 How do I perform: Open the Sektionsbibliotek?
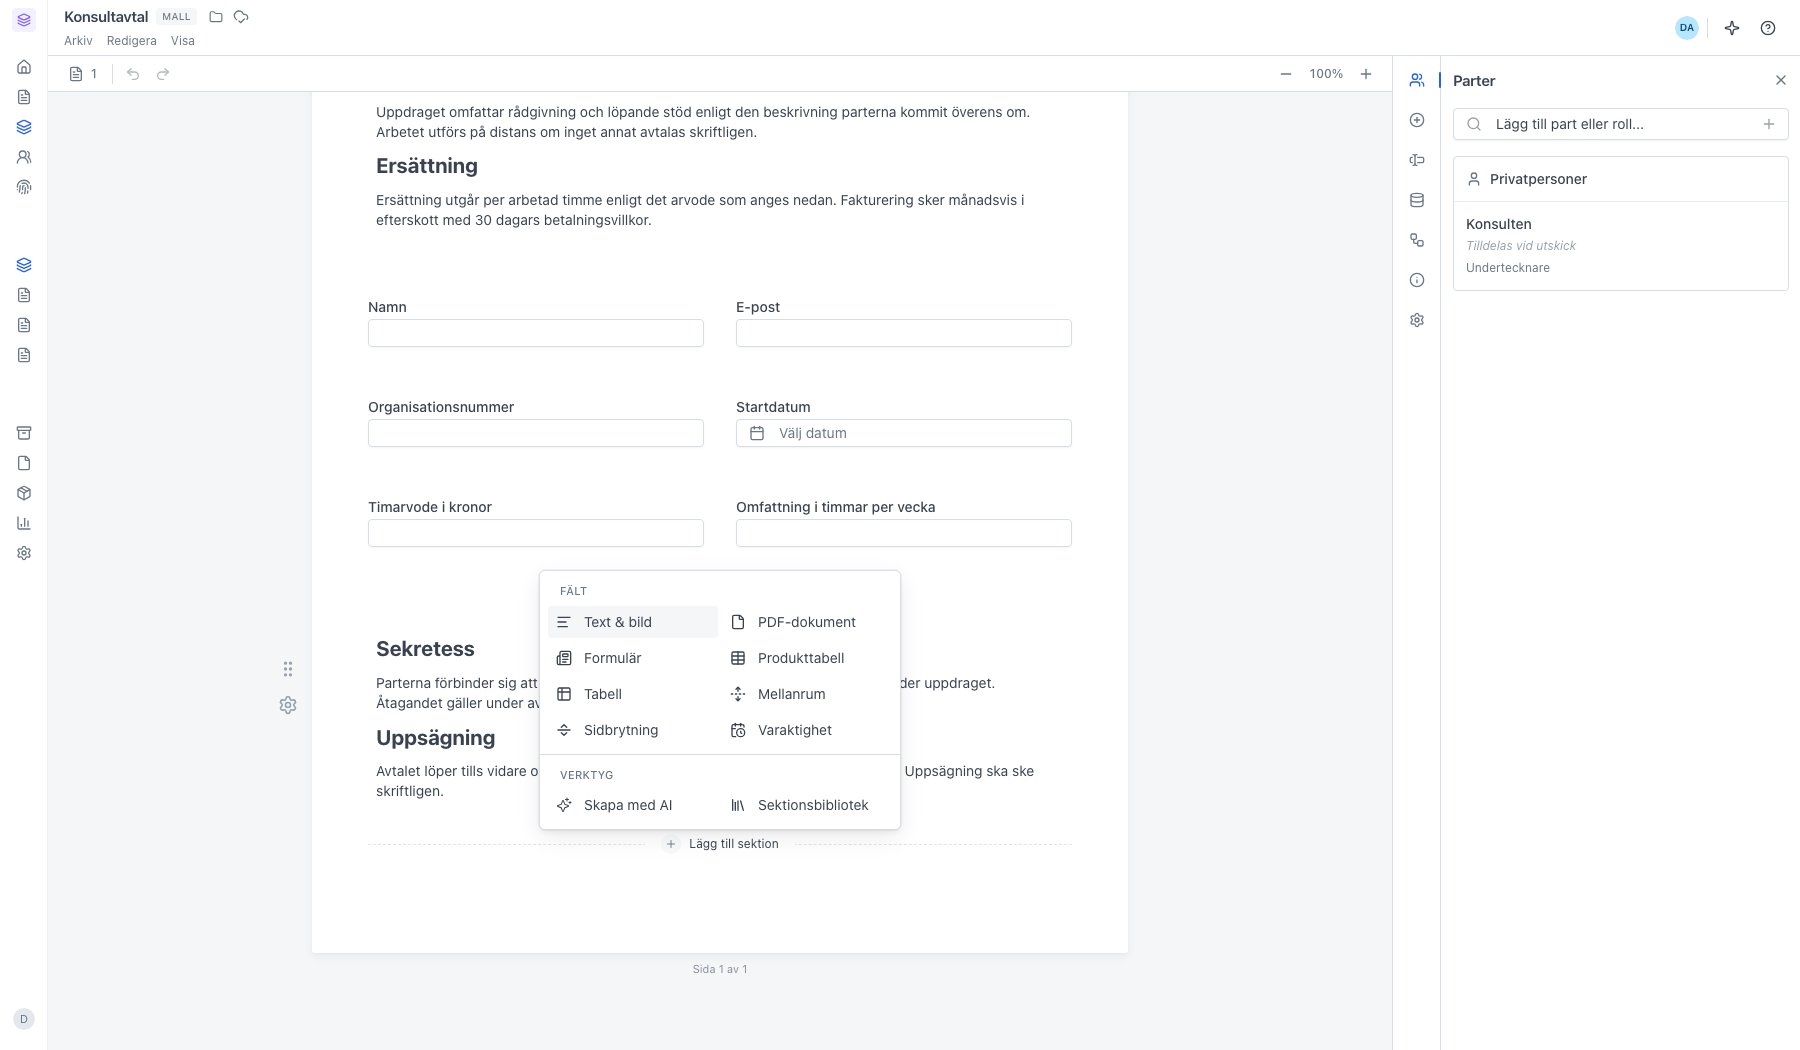[807, 805]
